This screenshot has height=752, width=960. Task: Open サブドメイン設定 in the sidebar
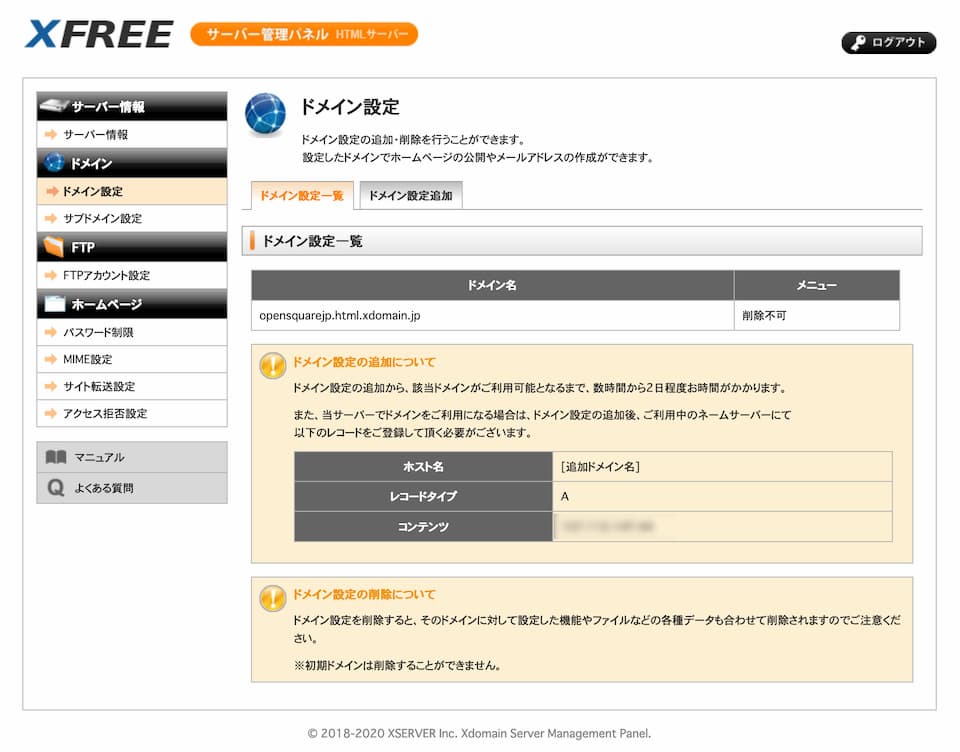pos(102,218)
